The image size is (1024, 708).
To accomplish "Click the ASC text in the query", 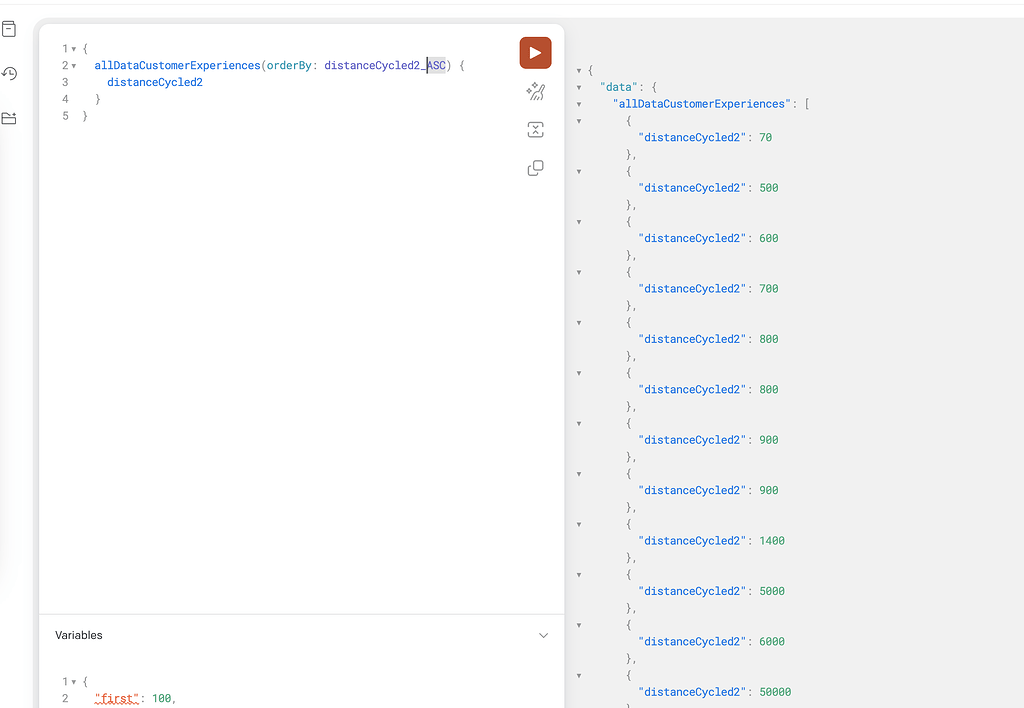I will [435, 65].
